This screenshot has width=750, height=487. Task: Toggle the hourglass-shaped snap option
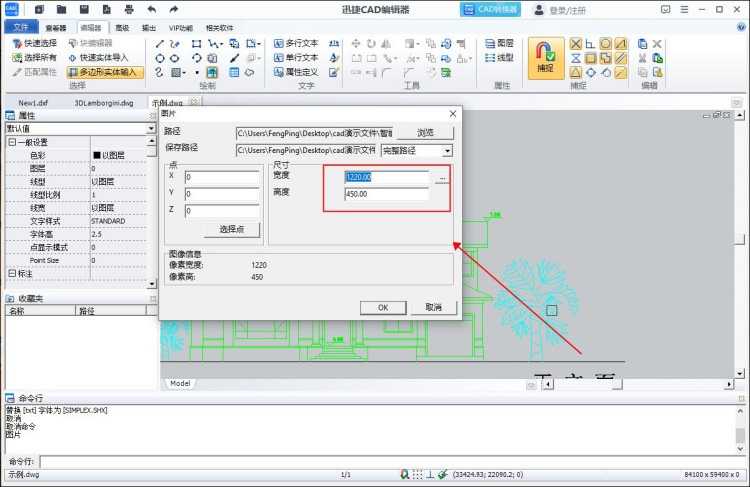(576, 58)
